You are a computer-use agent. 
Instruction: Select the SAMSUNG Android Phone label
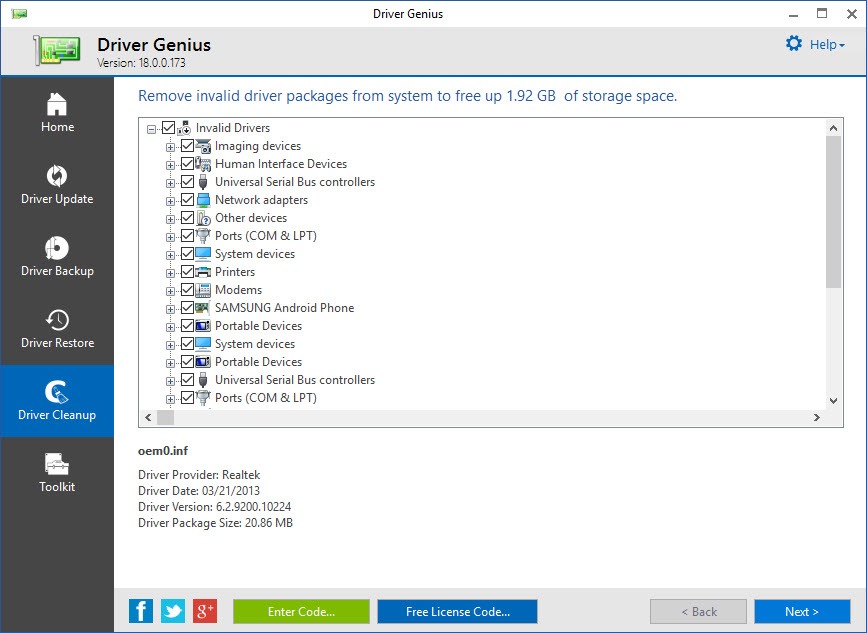pyautogui.click(x=285, y=308)
